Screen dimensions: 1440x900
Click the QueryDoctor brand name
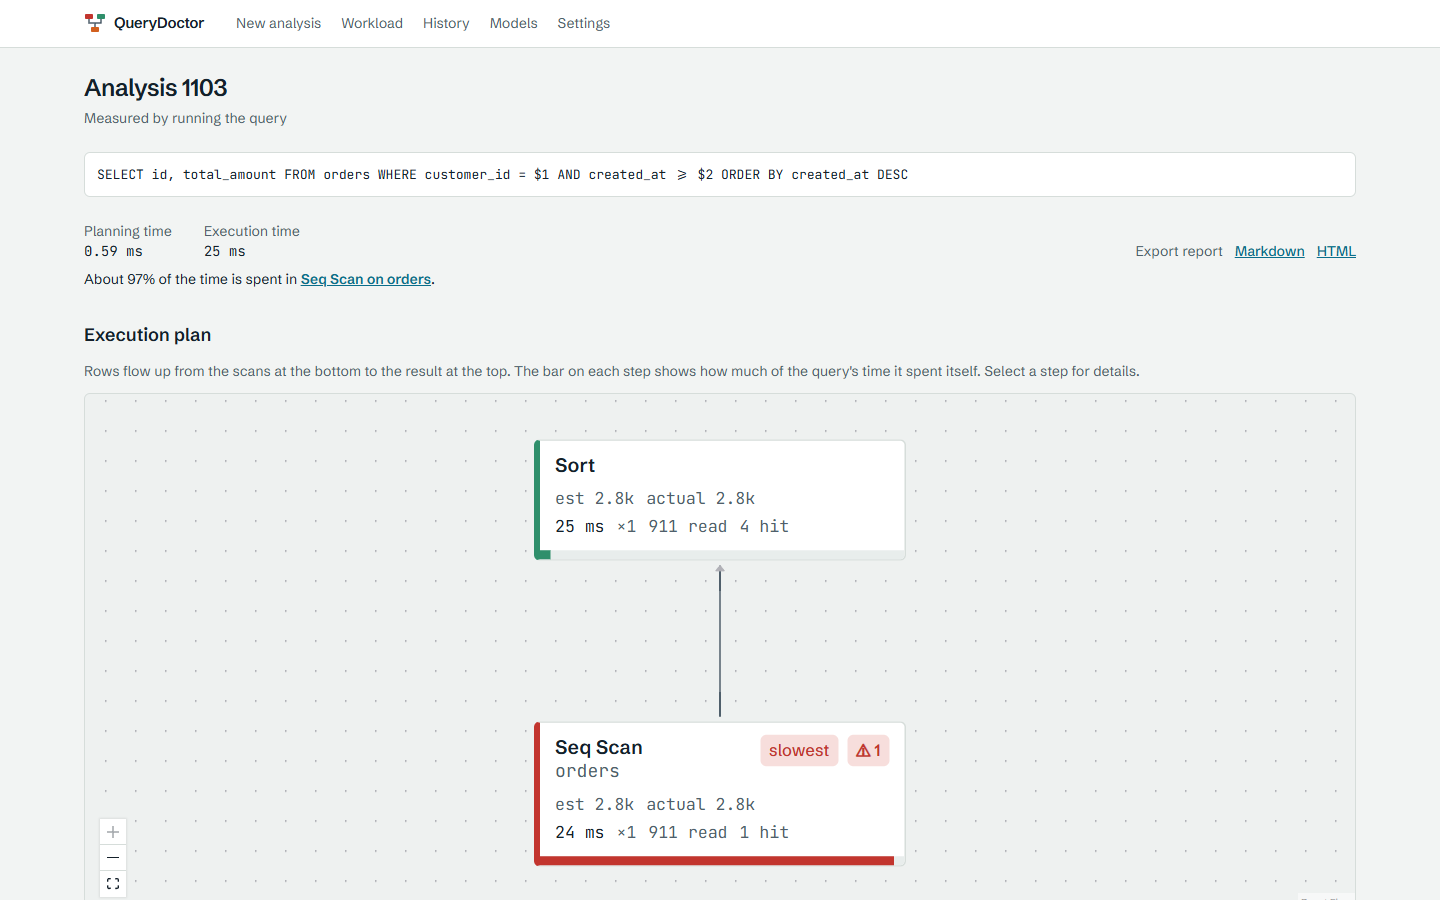tap(159, 23)
